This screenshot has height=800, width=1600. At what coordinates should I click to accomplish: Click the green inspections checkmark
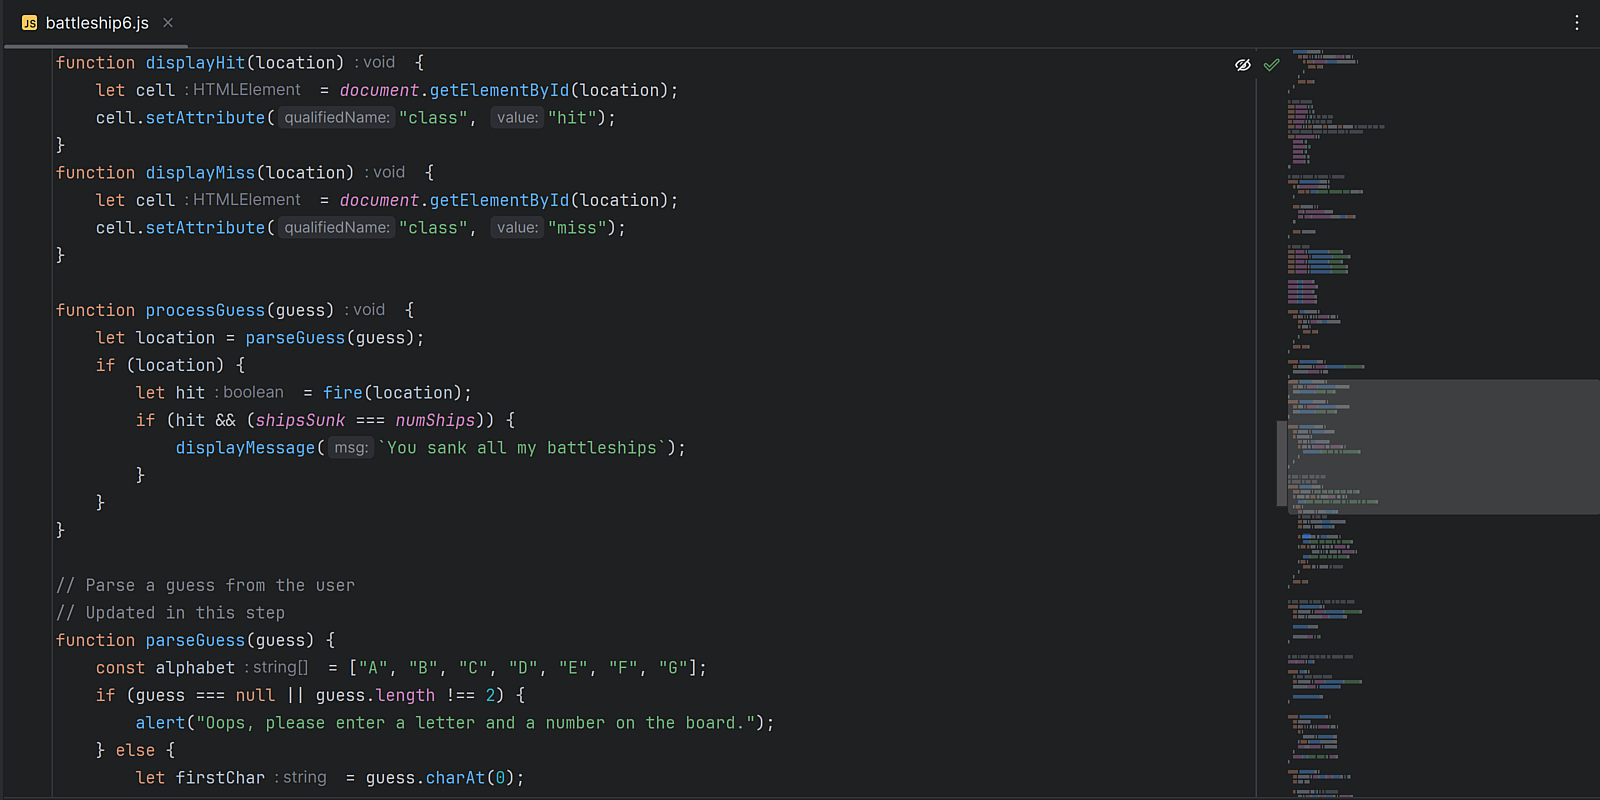tap(1271, 64)
